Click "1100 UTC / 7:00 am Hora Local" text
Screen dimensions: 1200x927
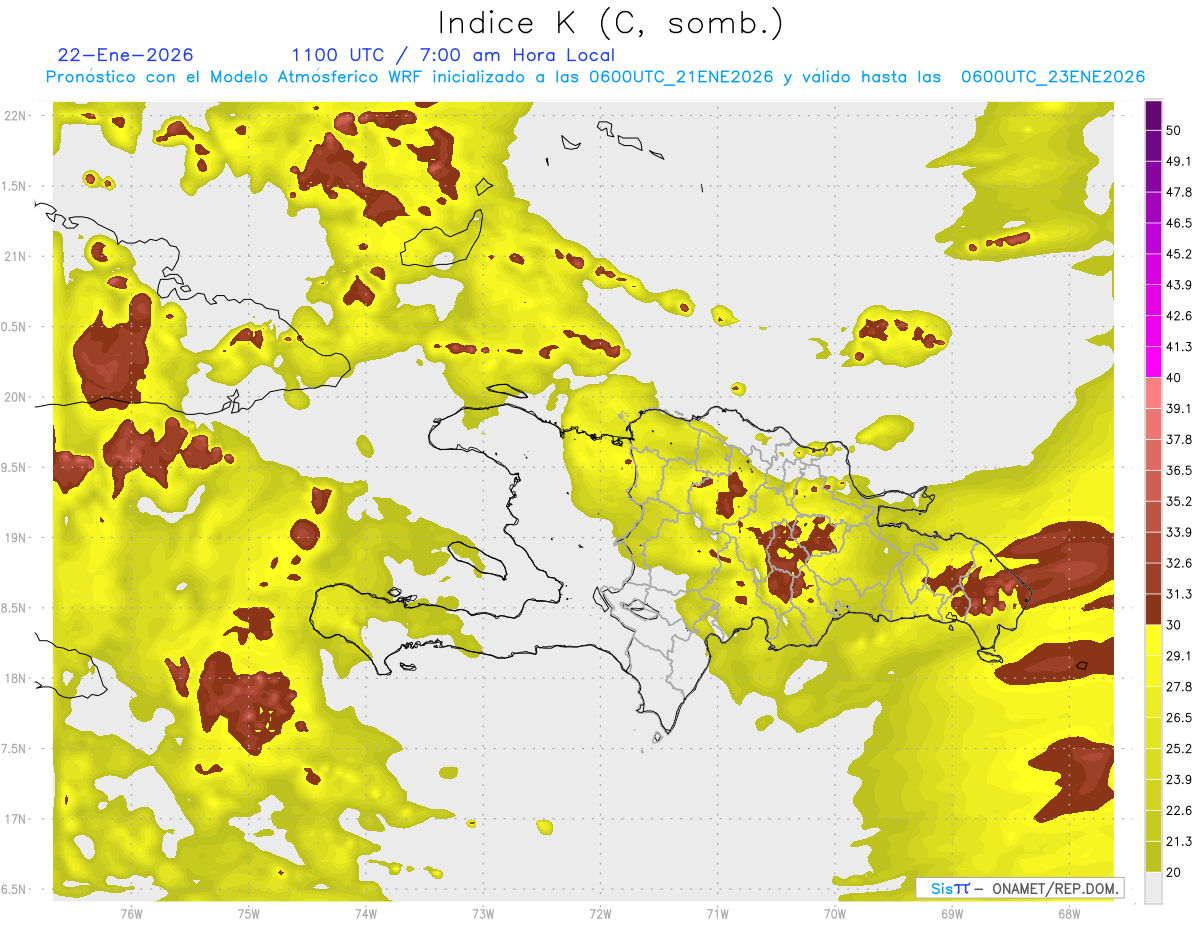pos(453,55)
